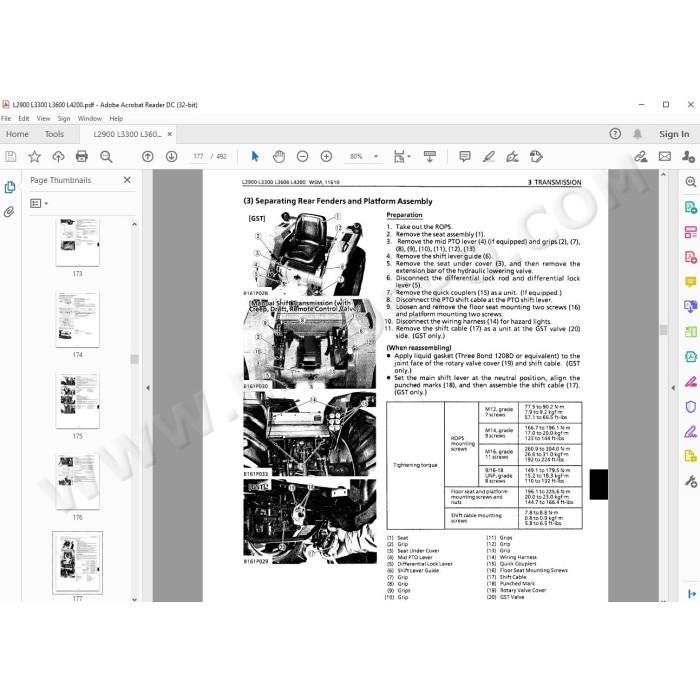Select the page 174 thumbnail
The image size is (700, 700).
point(78,319)
